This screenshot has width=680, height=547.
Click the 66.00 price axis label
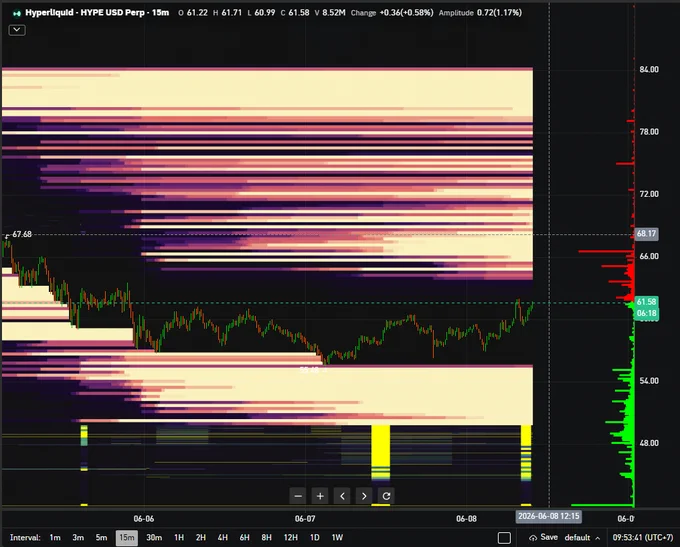[649, 256]
